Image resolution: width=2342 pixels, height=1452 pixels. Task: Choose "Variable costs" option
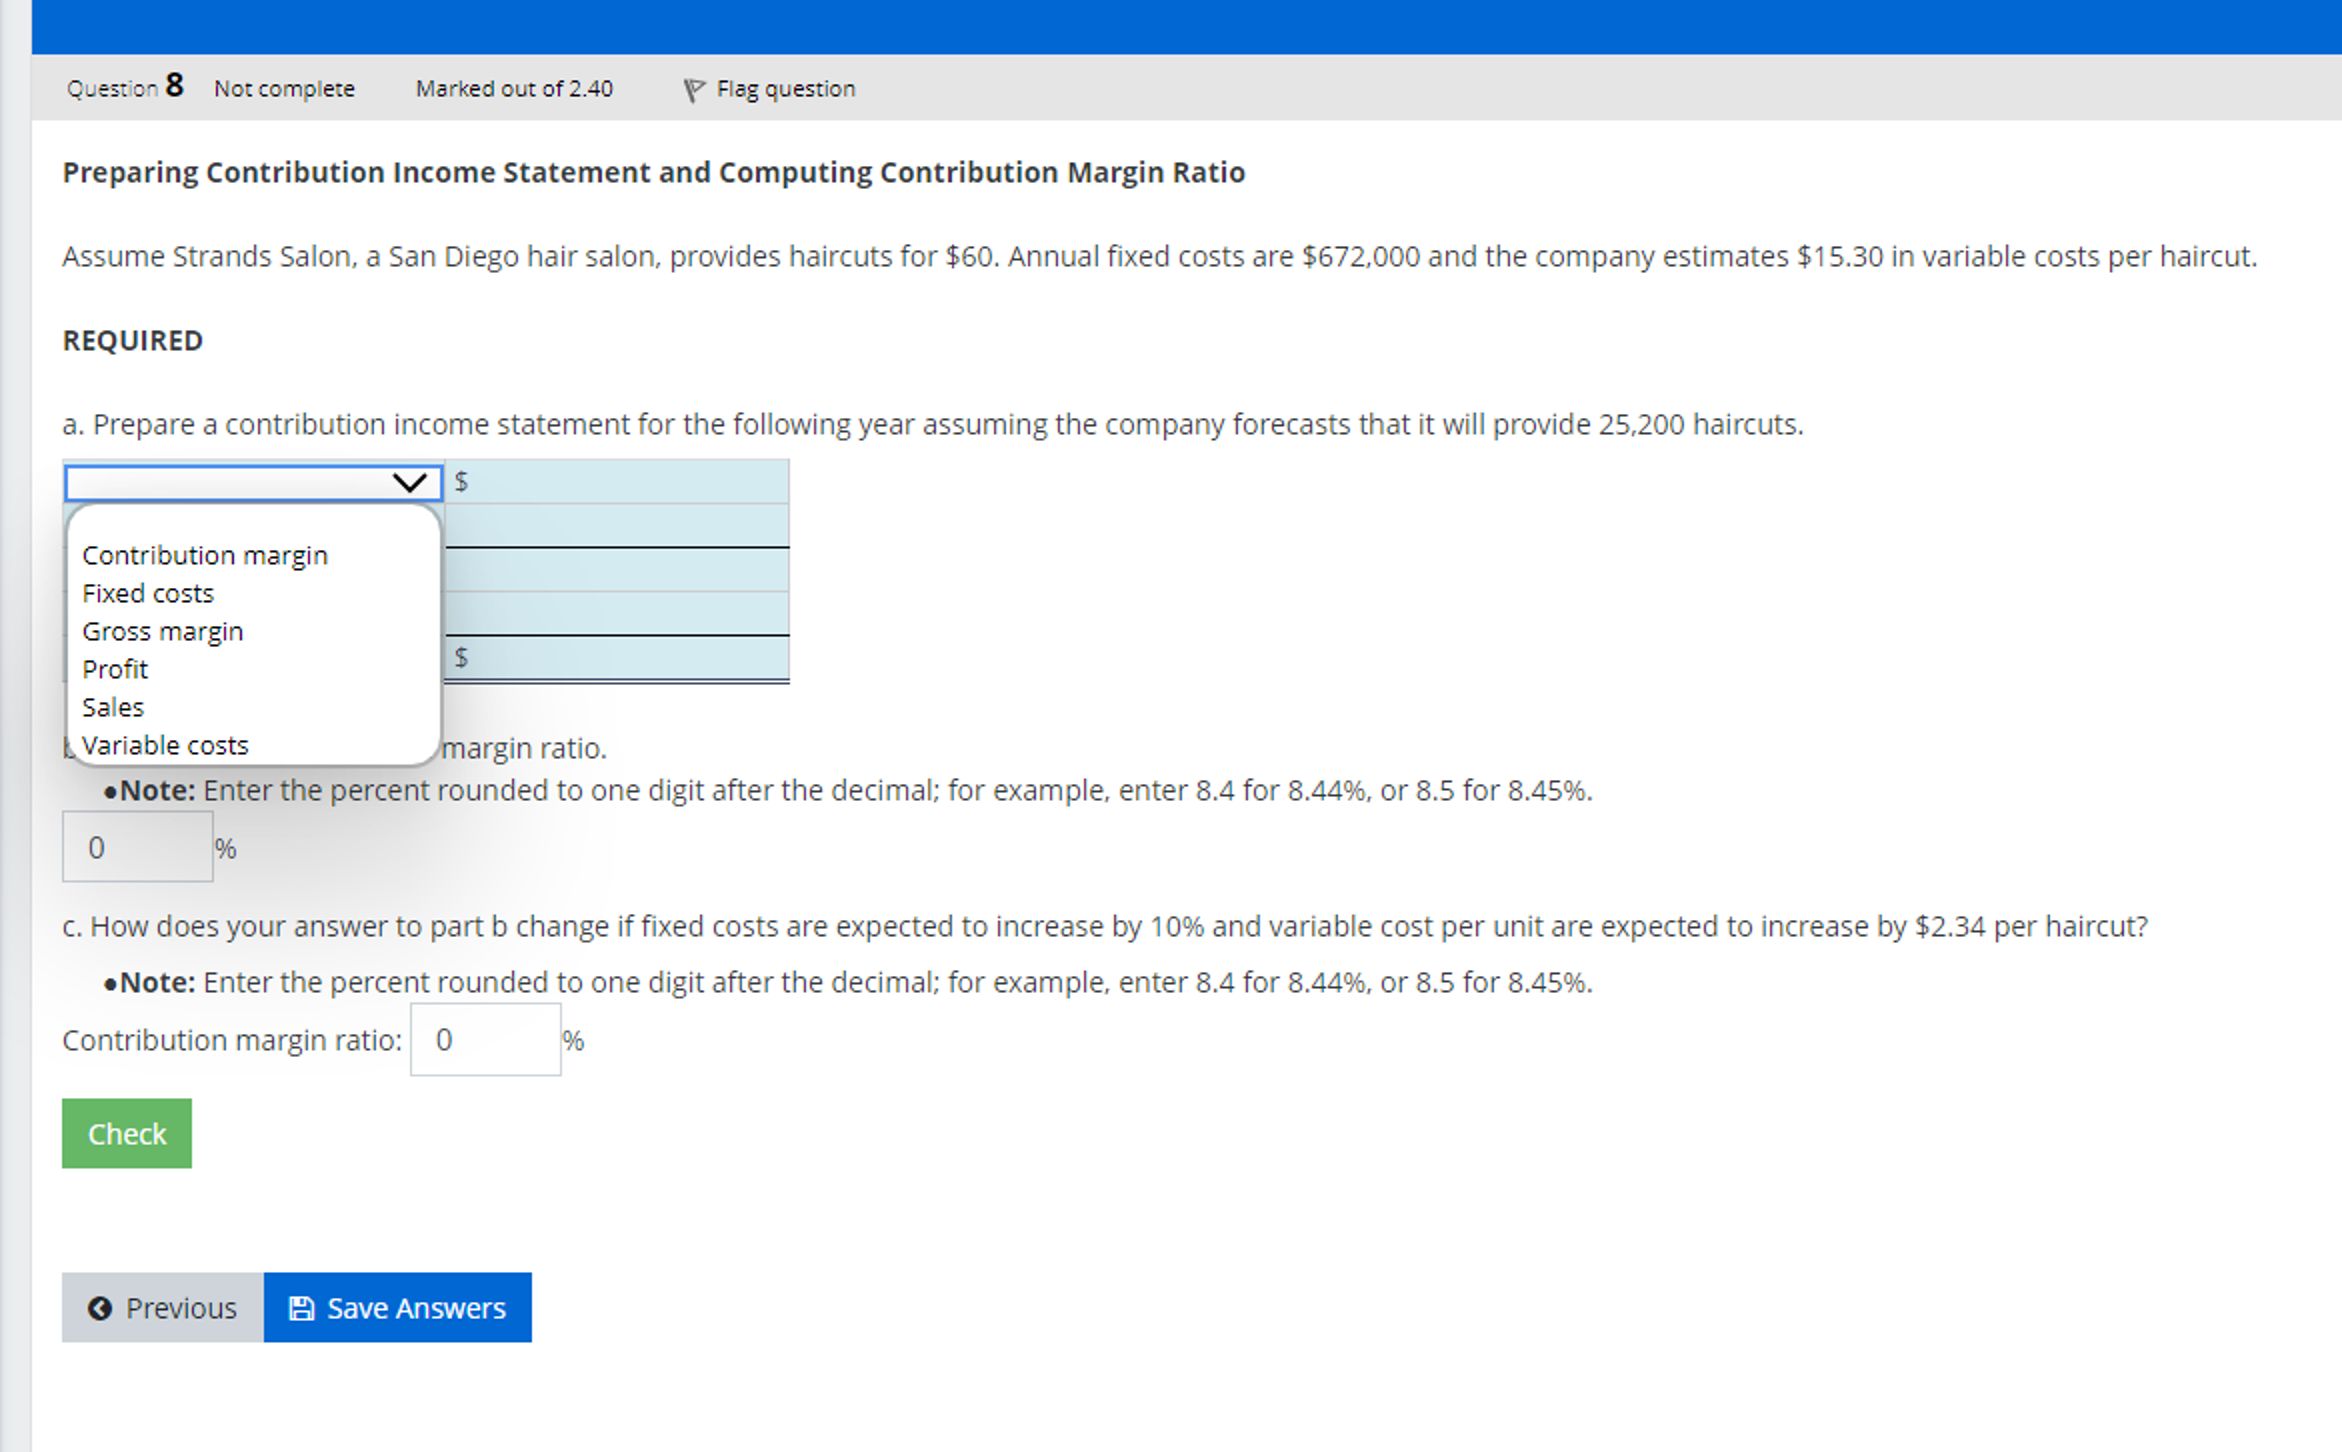pyautogui.click(x=165, y=744)
